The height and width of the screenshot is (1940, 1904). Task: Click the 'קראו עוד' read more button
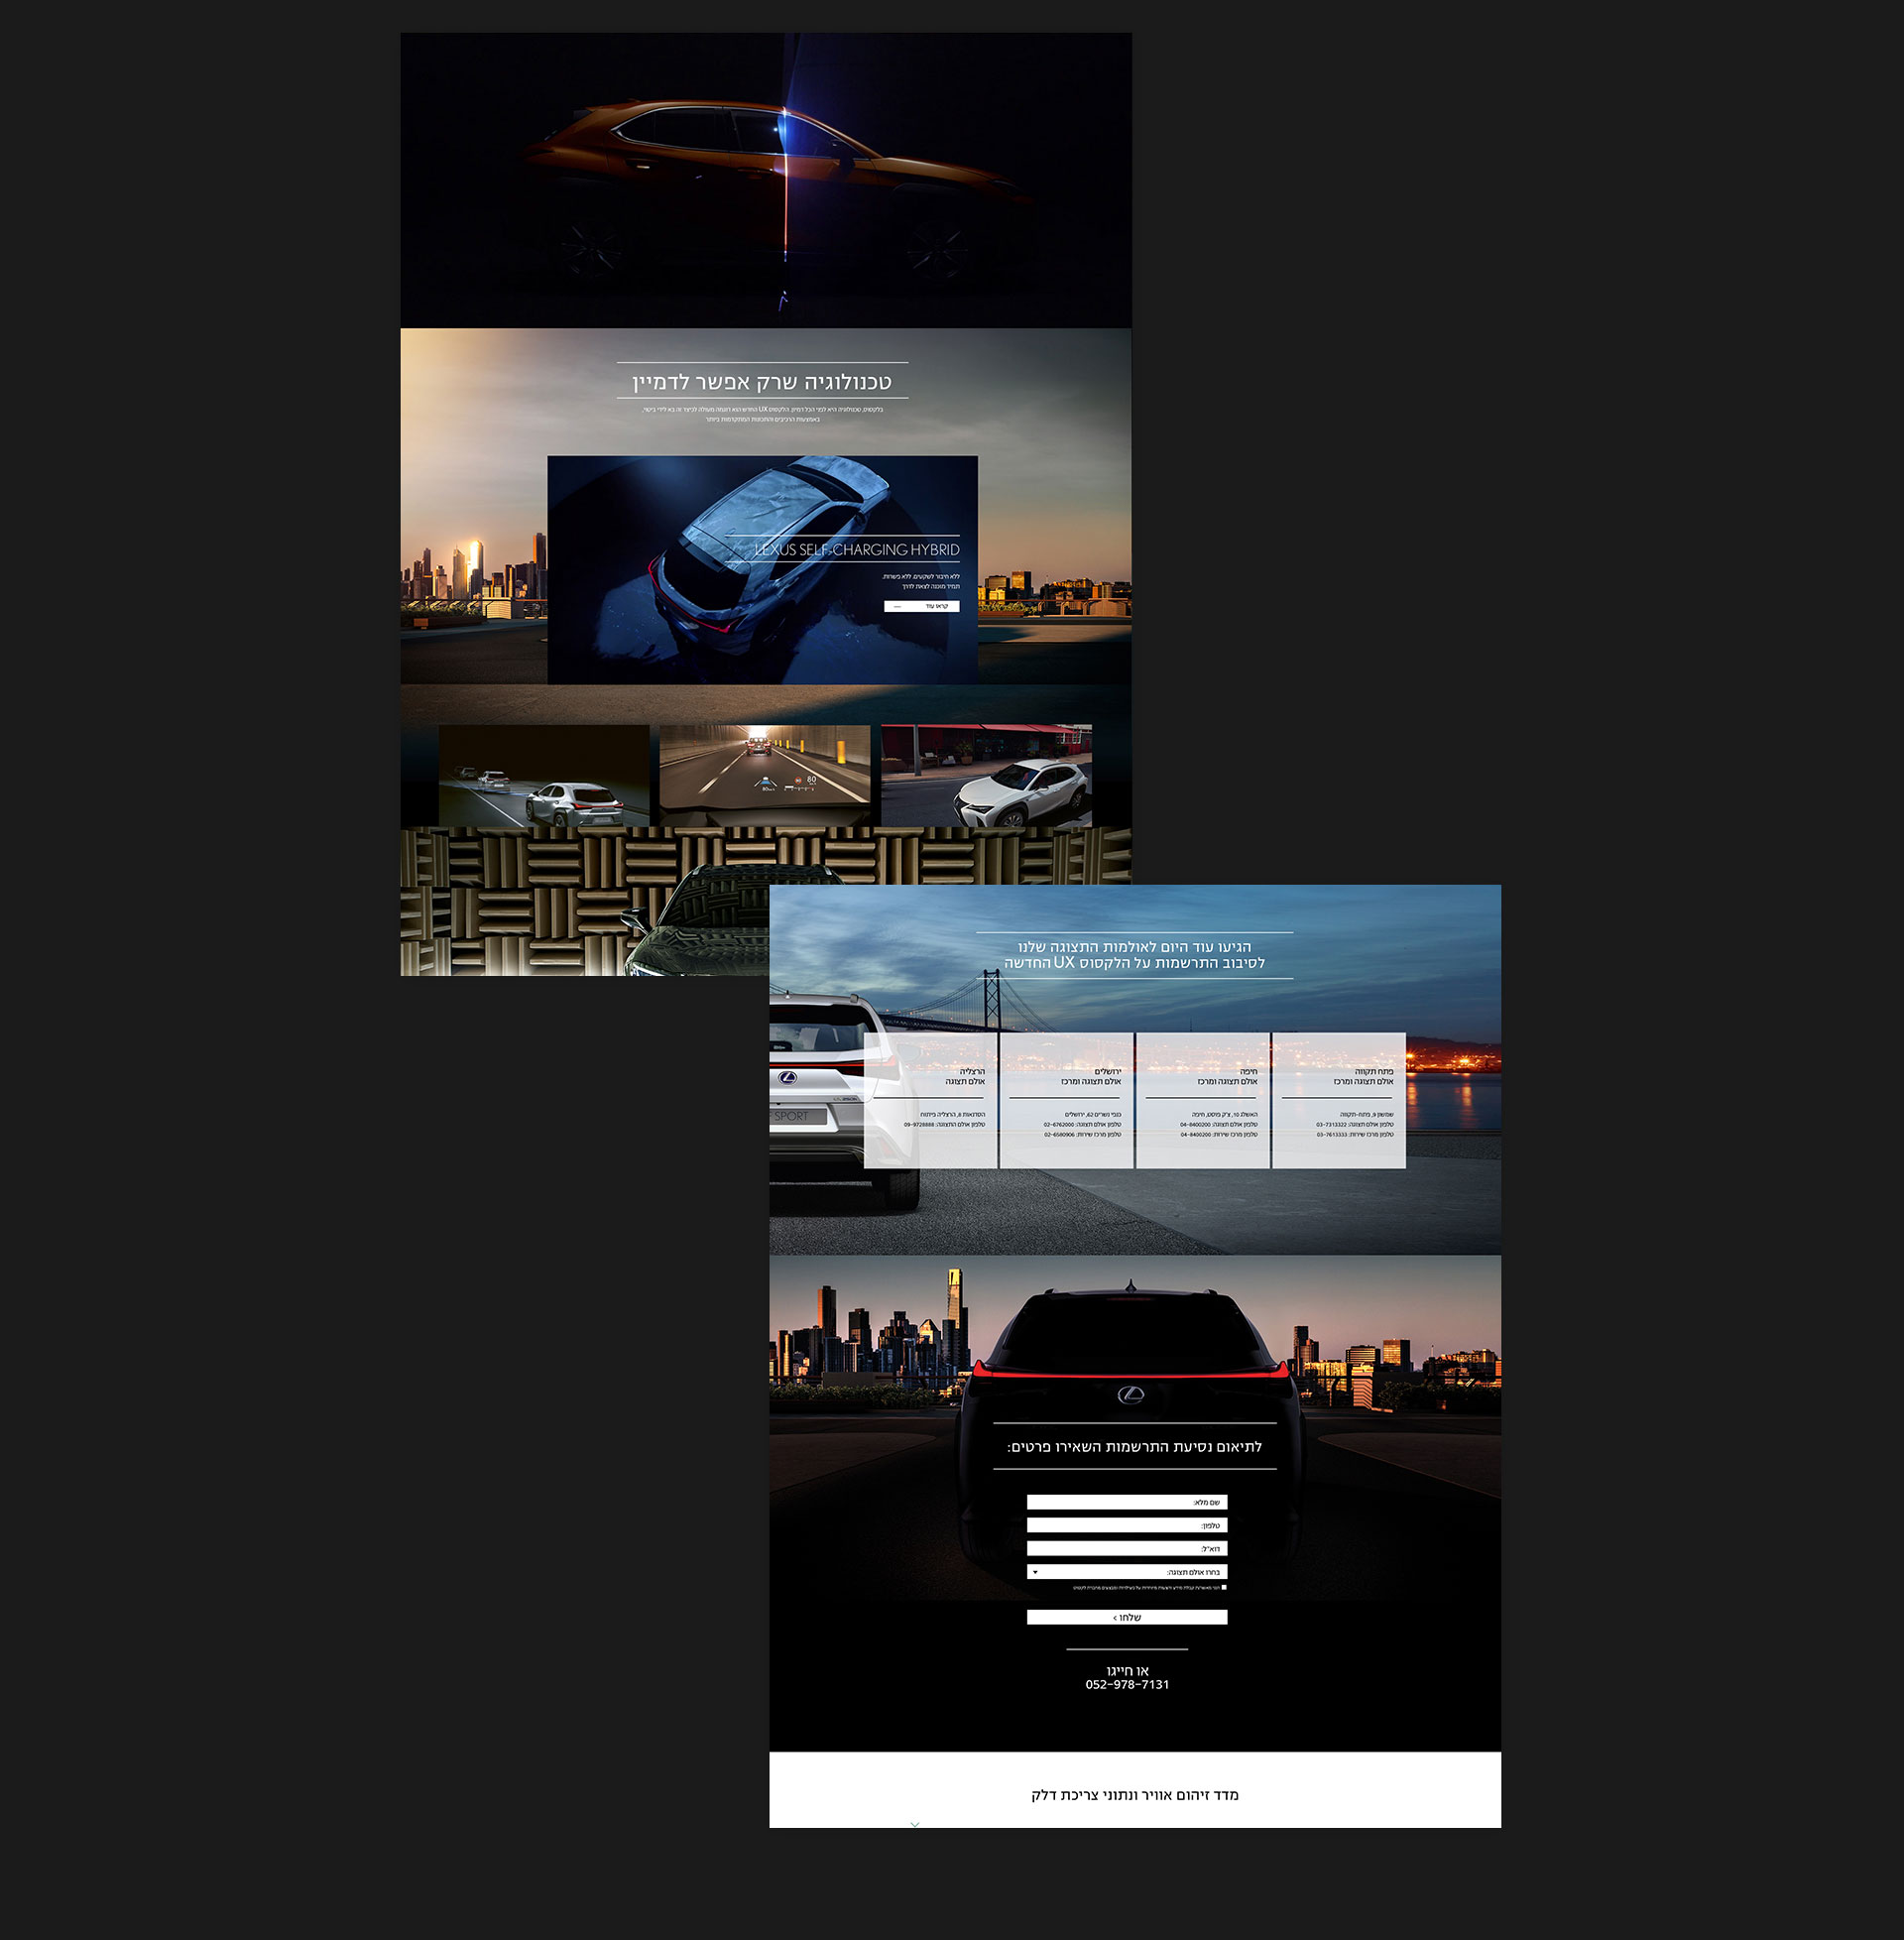coord(921,606)
